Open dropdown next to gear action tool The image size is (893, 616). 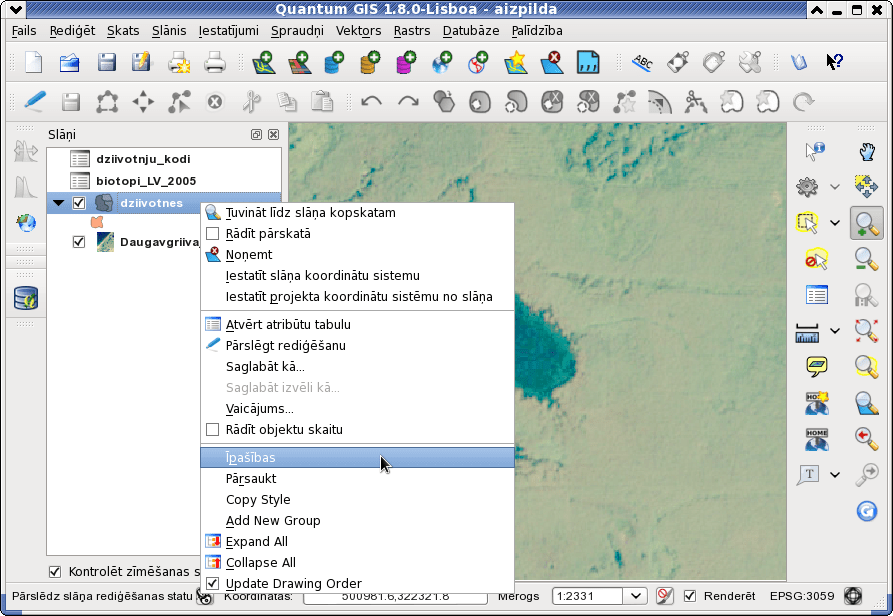tap(835, 186)
